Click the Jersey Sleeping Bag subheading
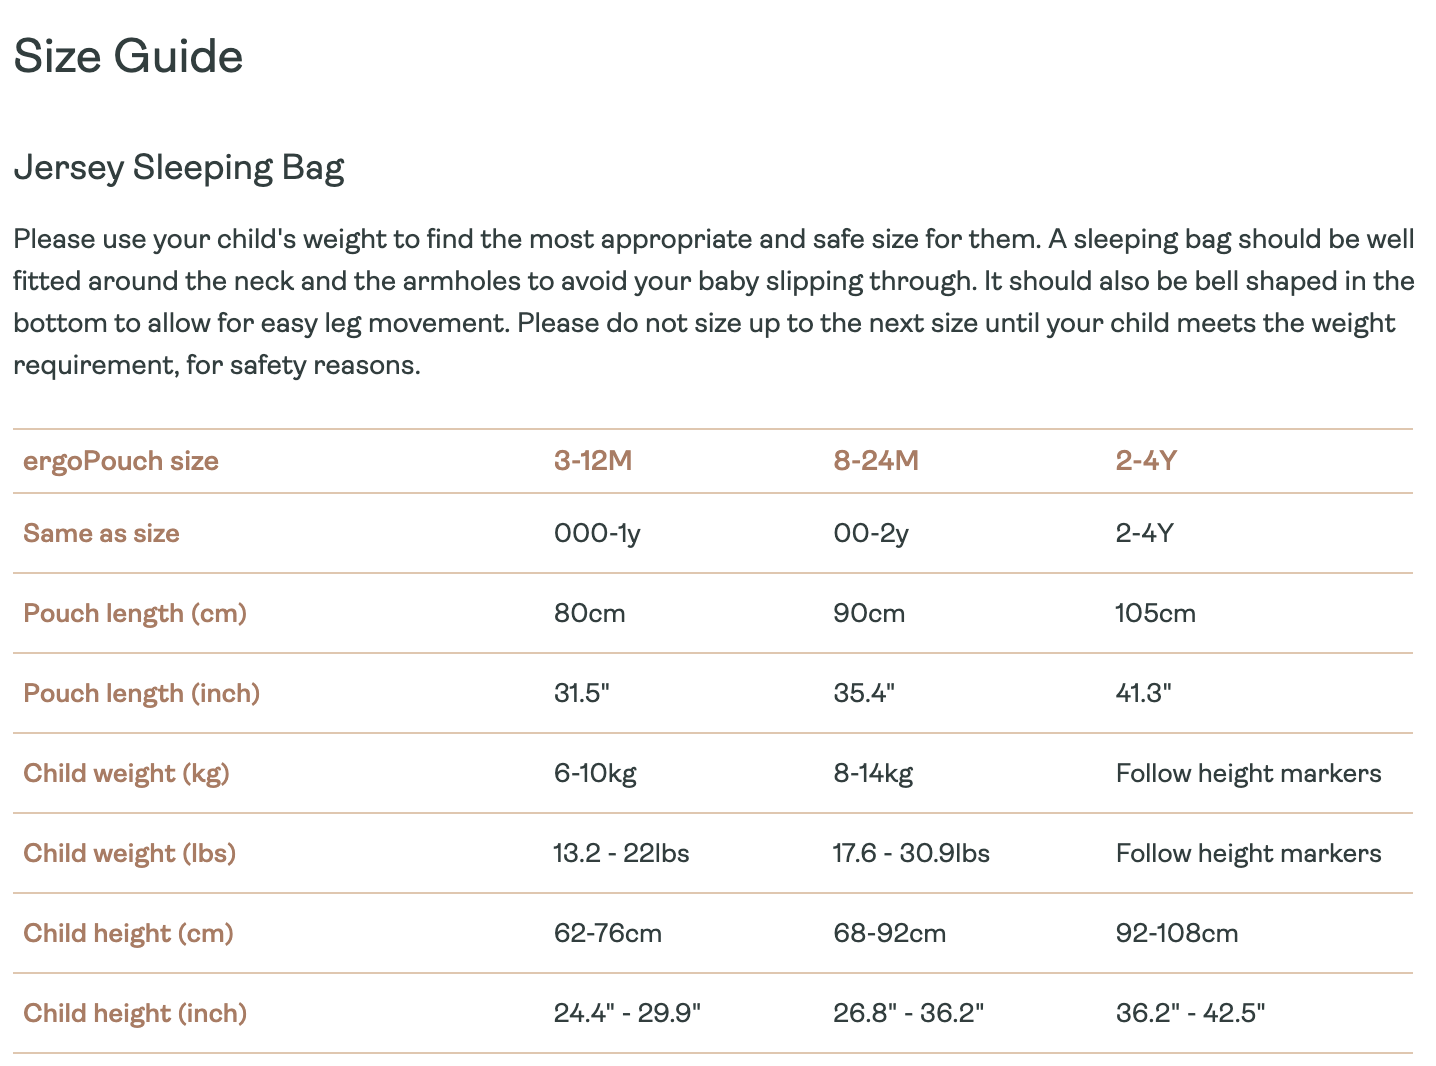 179,168
